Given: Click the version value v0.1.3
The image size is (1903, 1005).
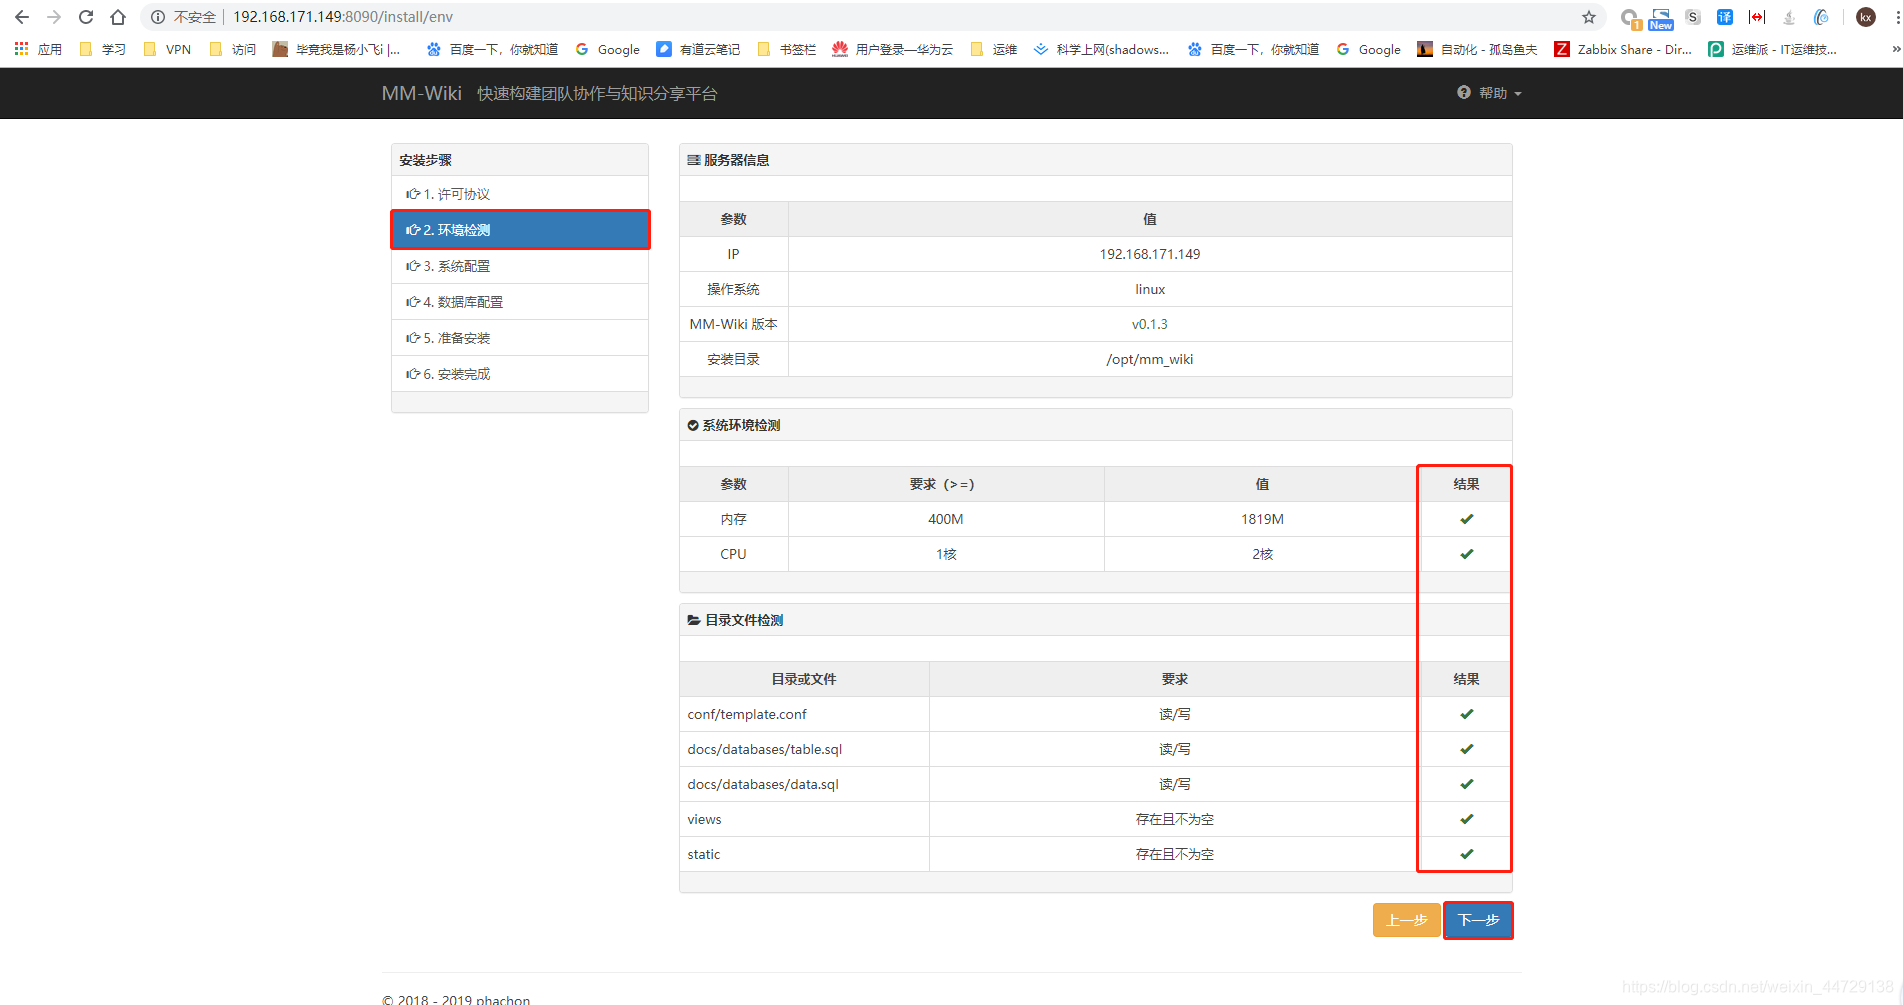Looking at the screenshot, I should (1150, 324).
